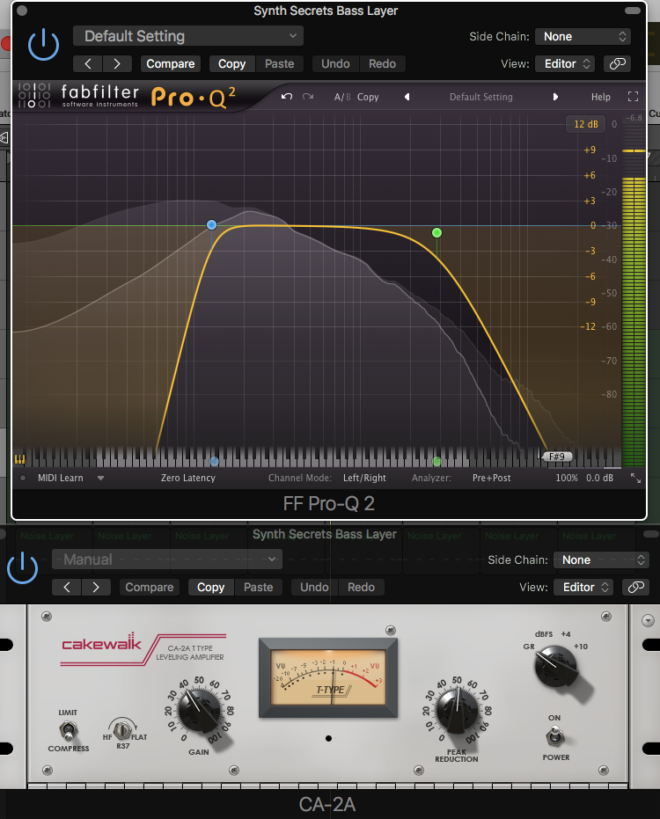Flip the Limit/Compress switch

click(68, 730)
